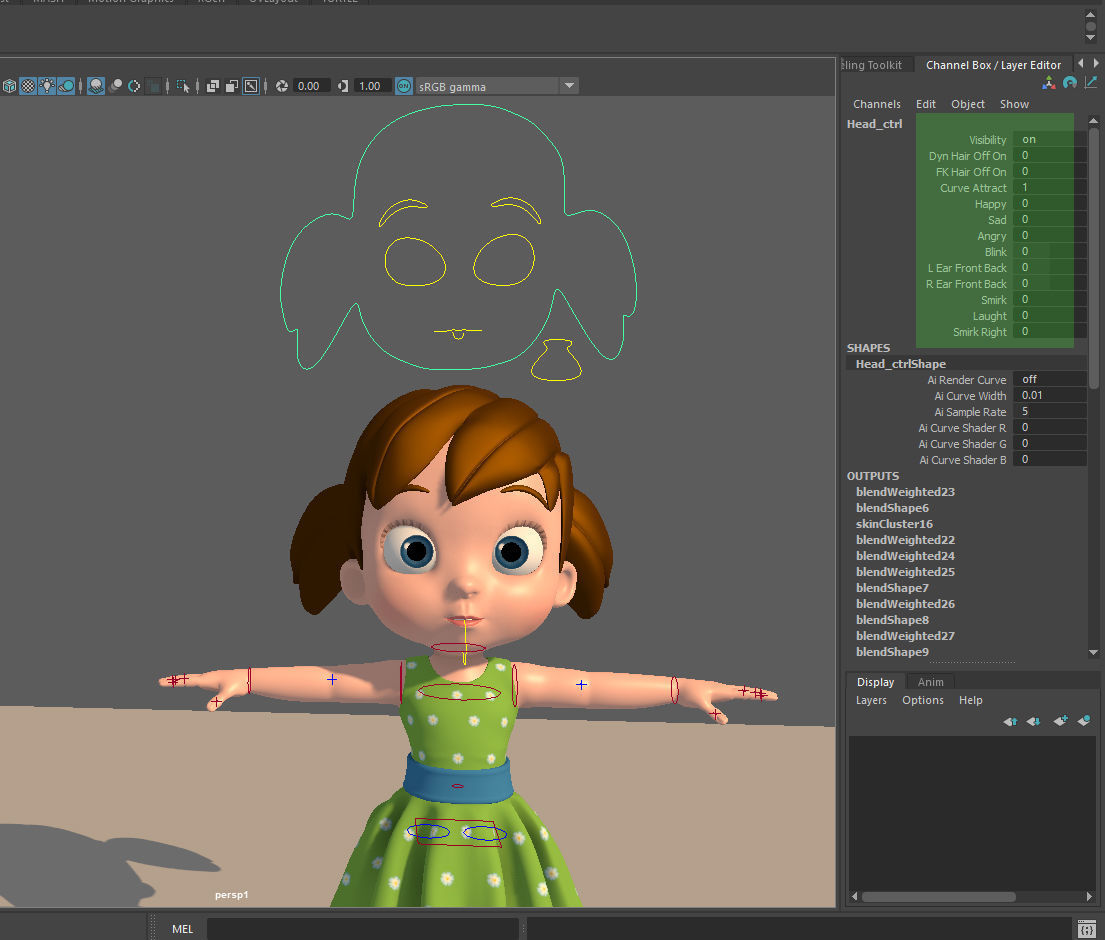
Task: Click the depth of field dark square icon
Action: click(x=153, y=86)
